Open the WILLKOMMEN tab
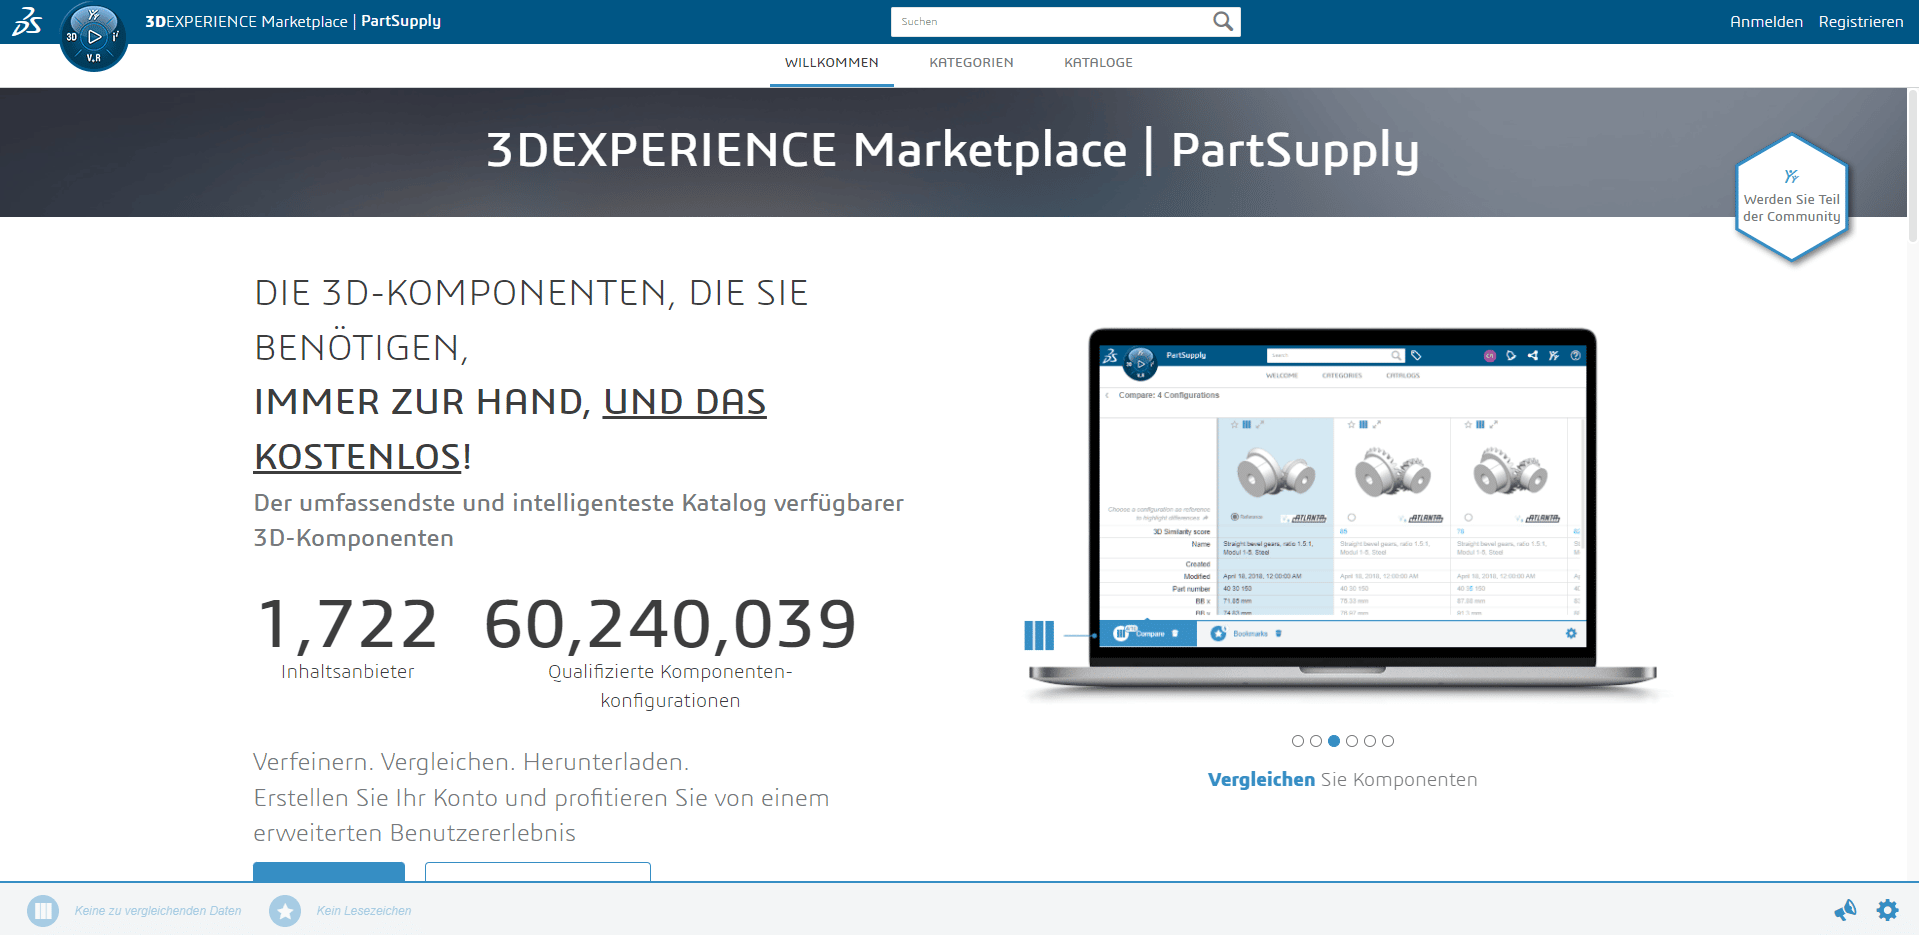 click(x=831, y=62)
